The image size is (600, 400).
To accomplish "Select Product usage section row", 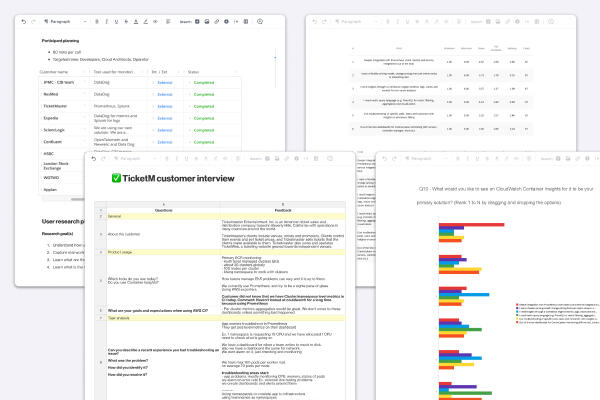I will pos(220,252).
